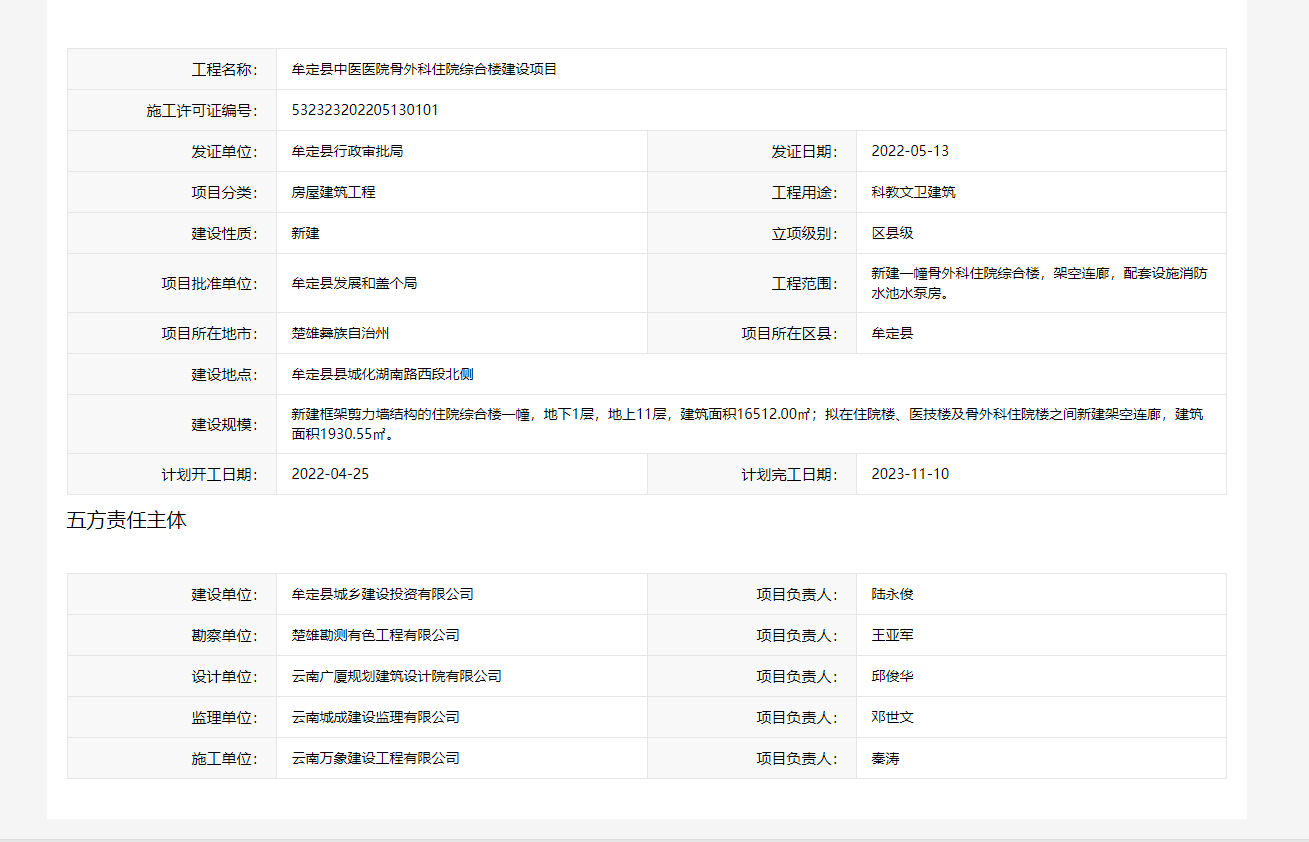Viewport: 1309px width, 842px height.
Task: Click the 勘察单位 field label
Action: (x=224, y=635)
